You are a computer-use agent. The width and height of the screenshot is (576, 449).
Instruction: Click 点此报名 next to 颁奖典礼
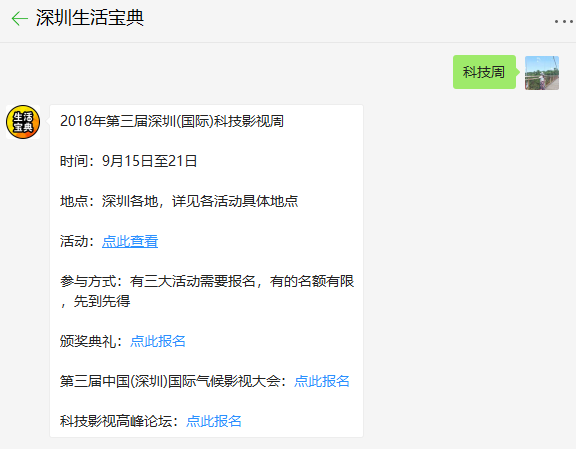[x=158, y=341]
